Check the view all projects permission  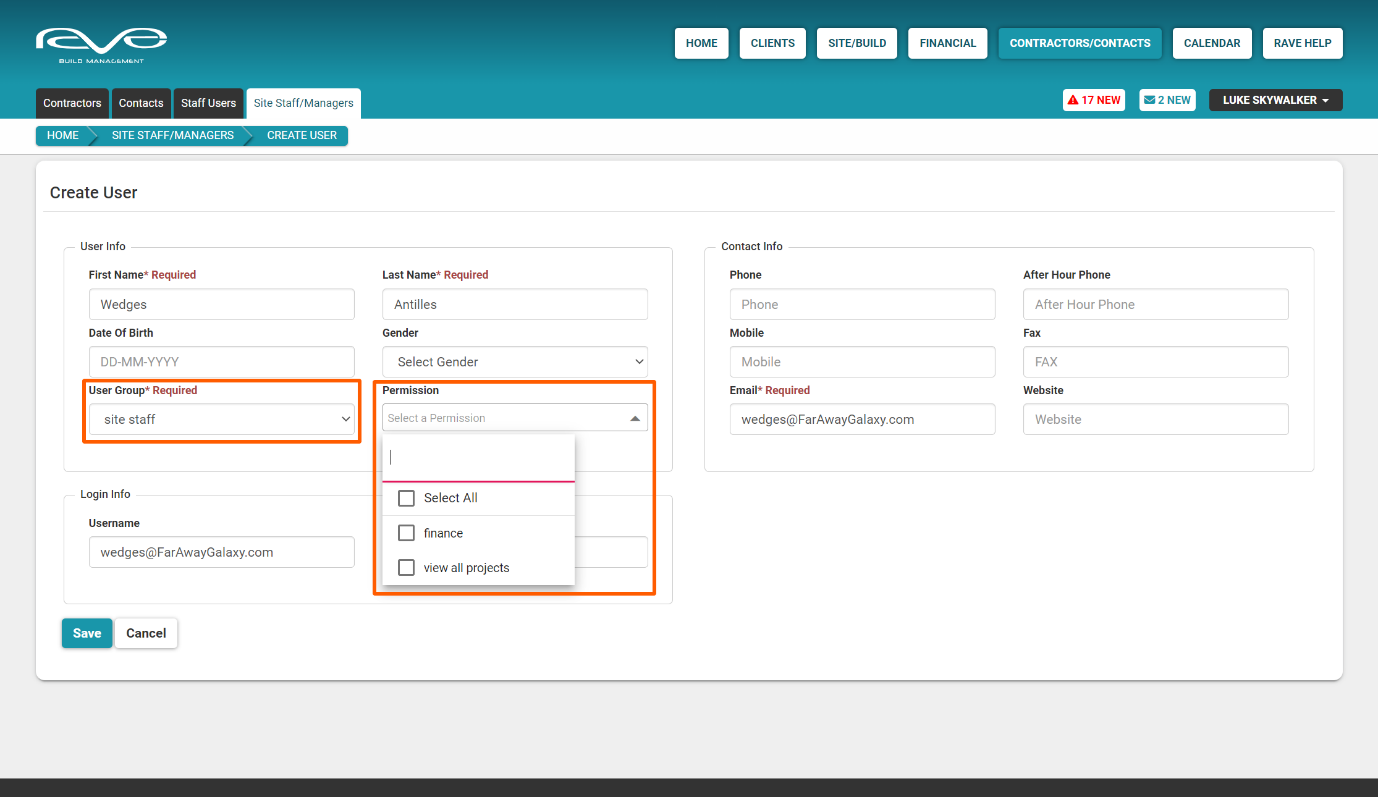[406, 567]
